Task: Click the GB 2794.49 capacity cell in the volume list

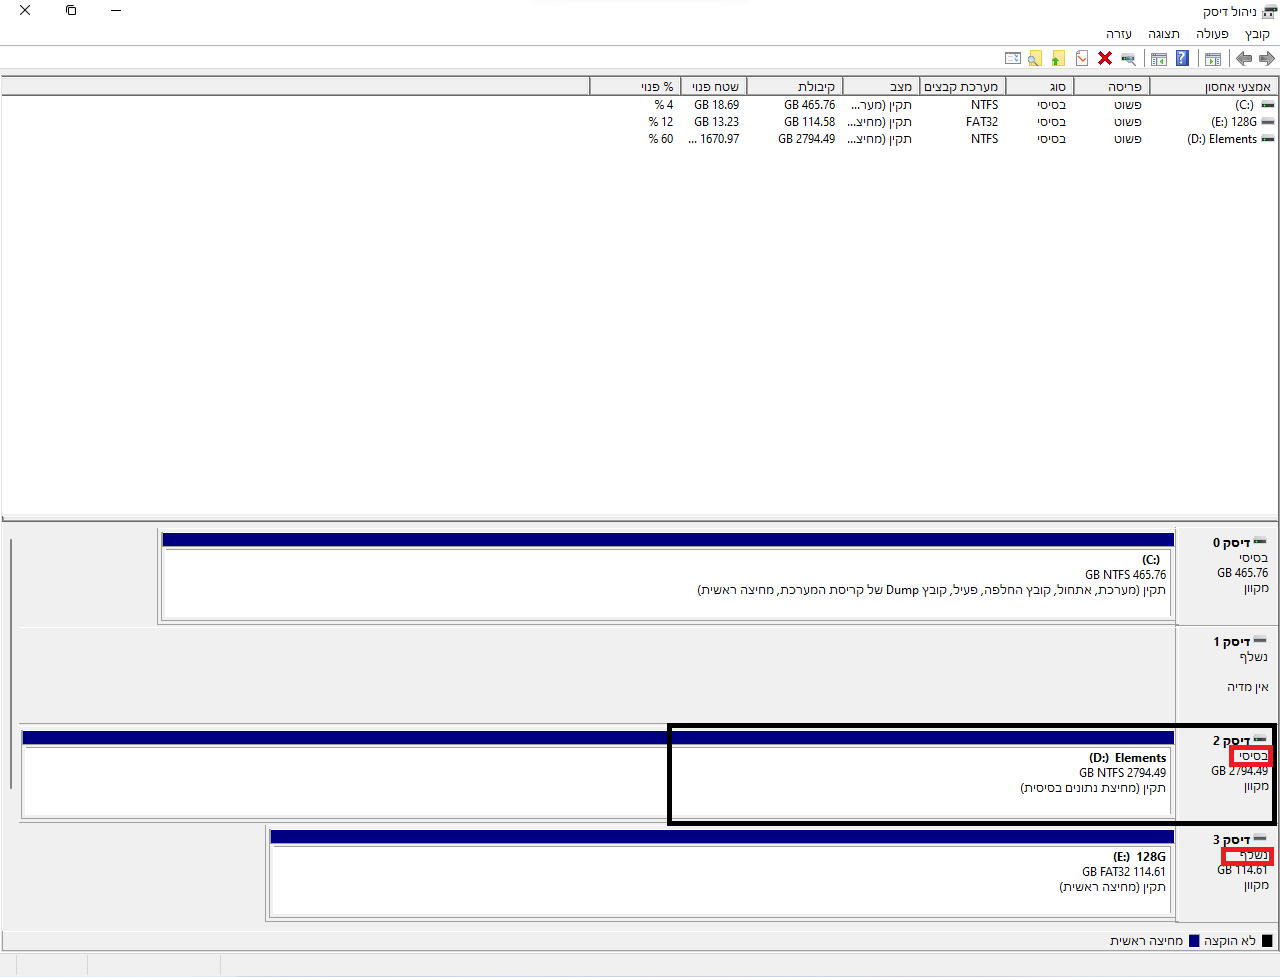Action: point(806,139)
